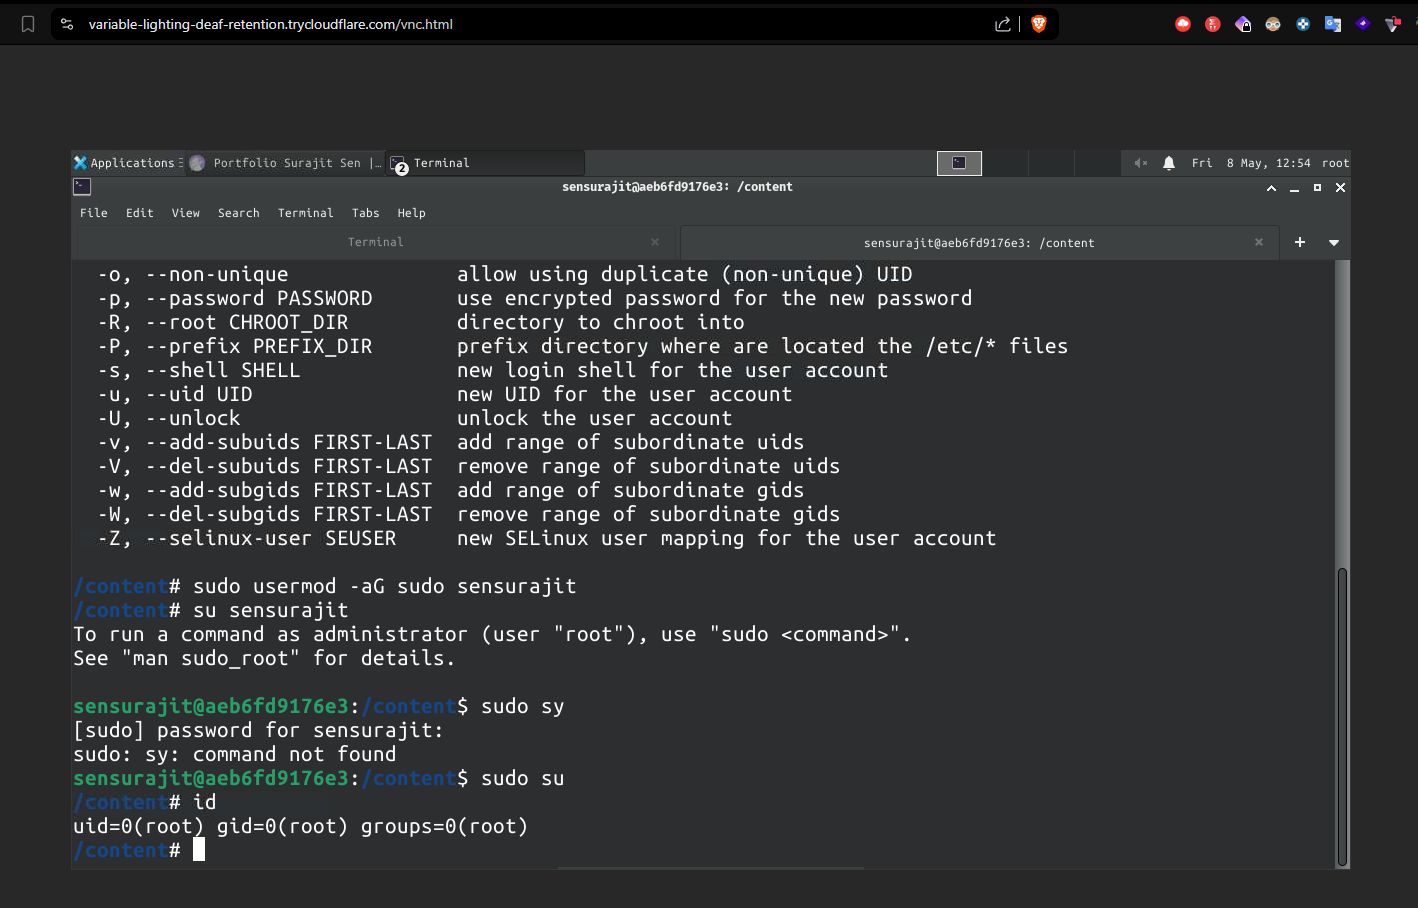This screenshot has height=908, width=1418.
Task: Switch to the third workspace in the switcher
Action: pos(1051,163)
